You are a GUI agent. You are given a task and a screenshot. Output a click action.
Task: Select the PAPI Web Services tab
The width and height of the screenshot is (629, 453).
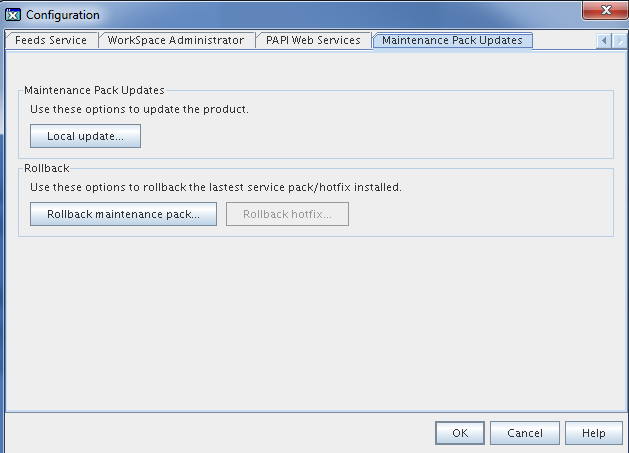(313, 41)
